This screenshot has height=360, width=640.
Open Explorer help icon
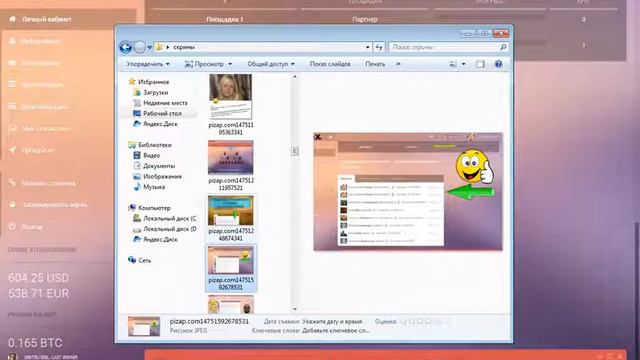pyautogui.click(x=498, y=64)
